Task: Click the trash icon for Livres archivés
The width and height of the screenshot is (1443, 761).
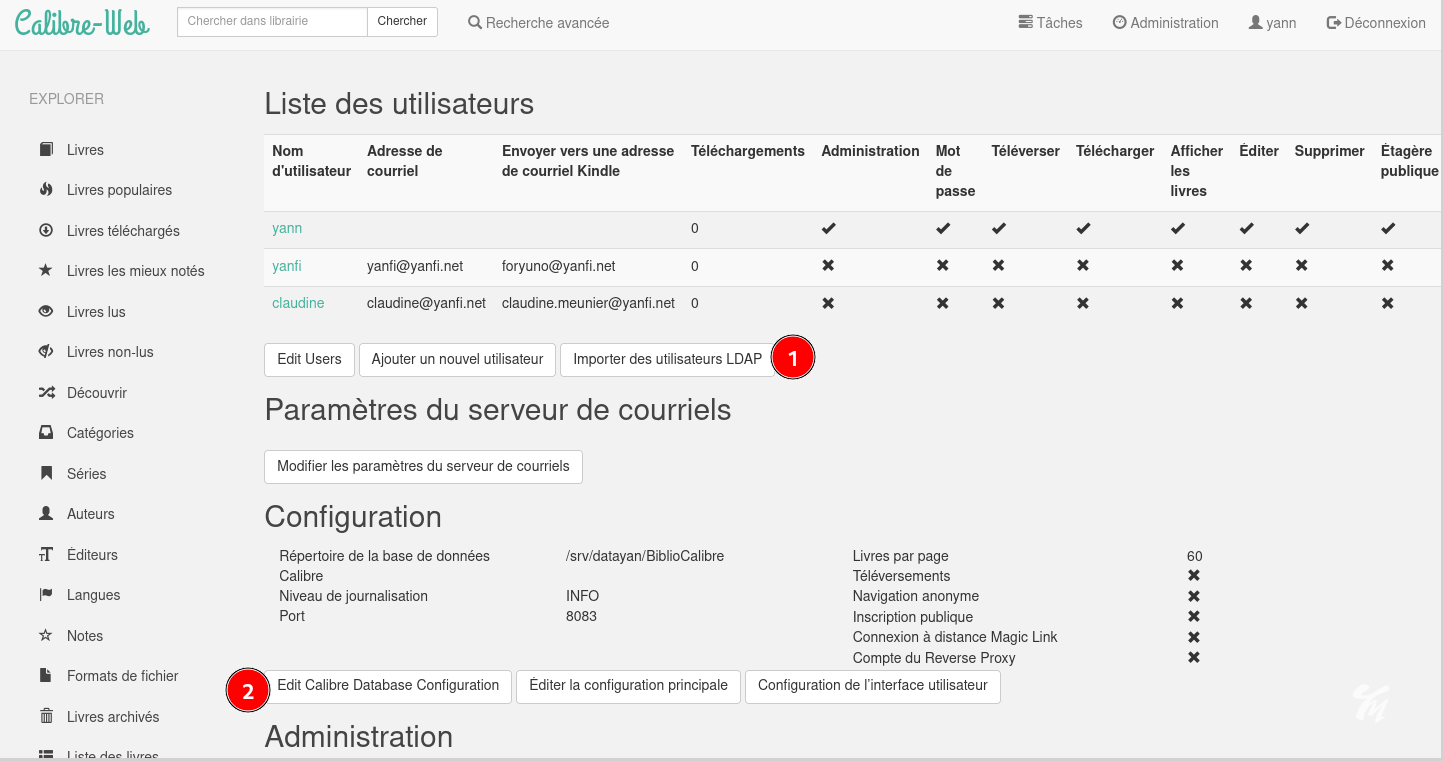Action: [46, 717]
